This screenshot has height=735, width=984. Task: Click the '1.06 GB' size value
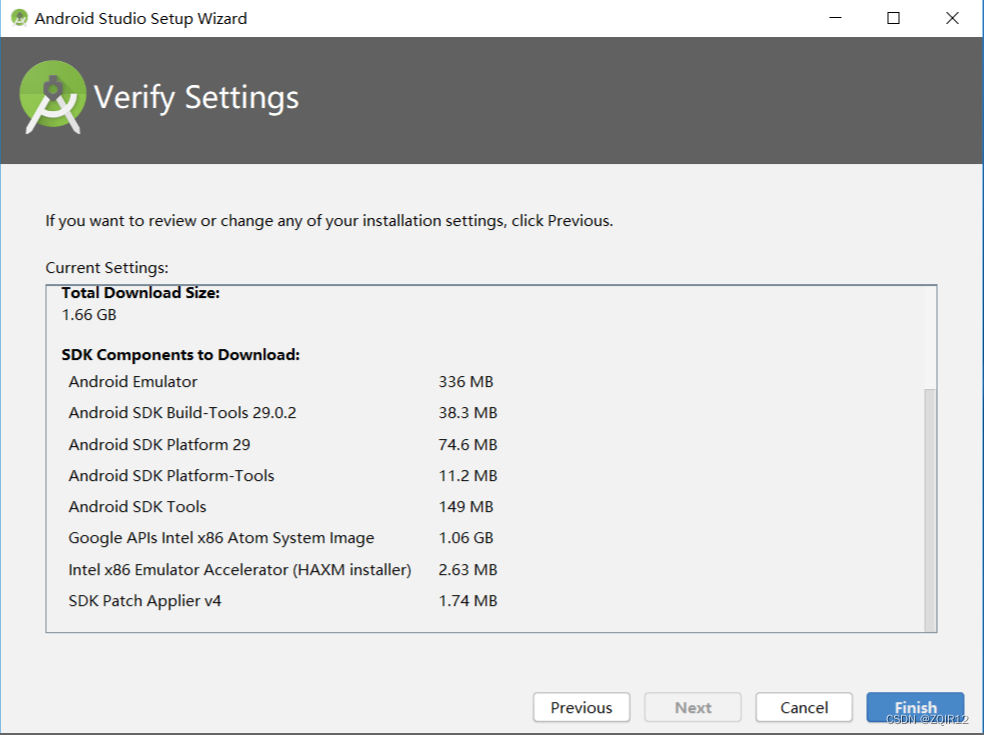(x=466, y=538)
